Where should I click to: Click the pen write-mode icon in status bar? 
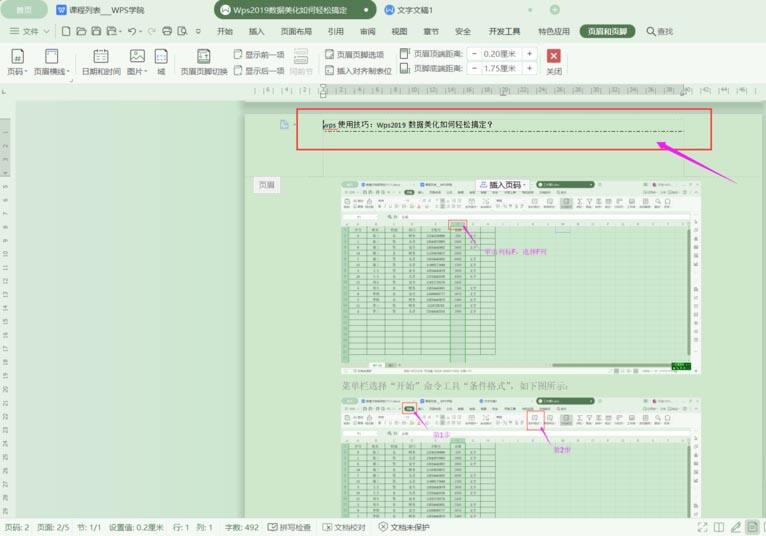(736, 527)
